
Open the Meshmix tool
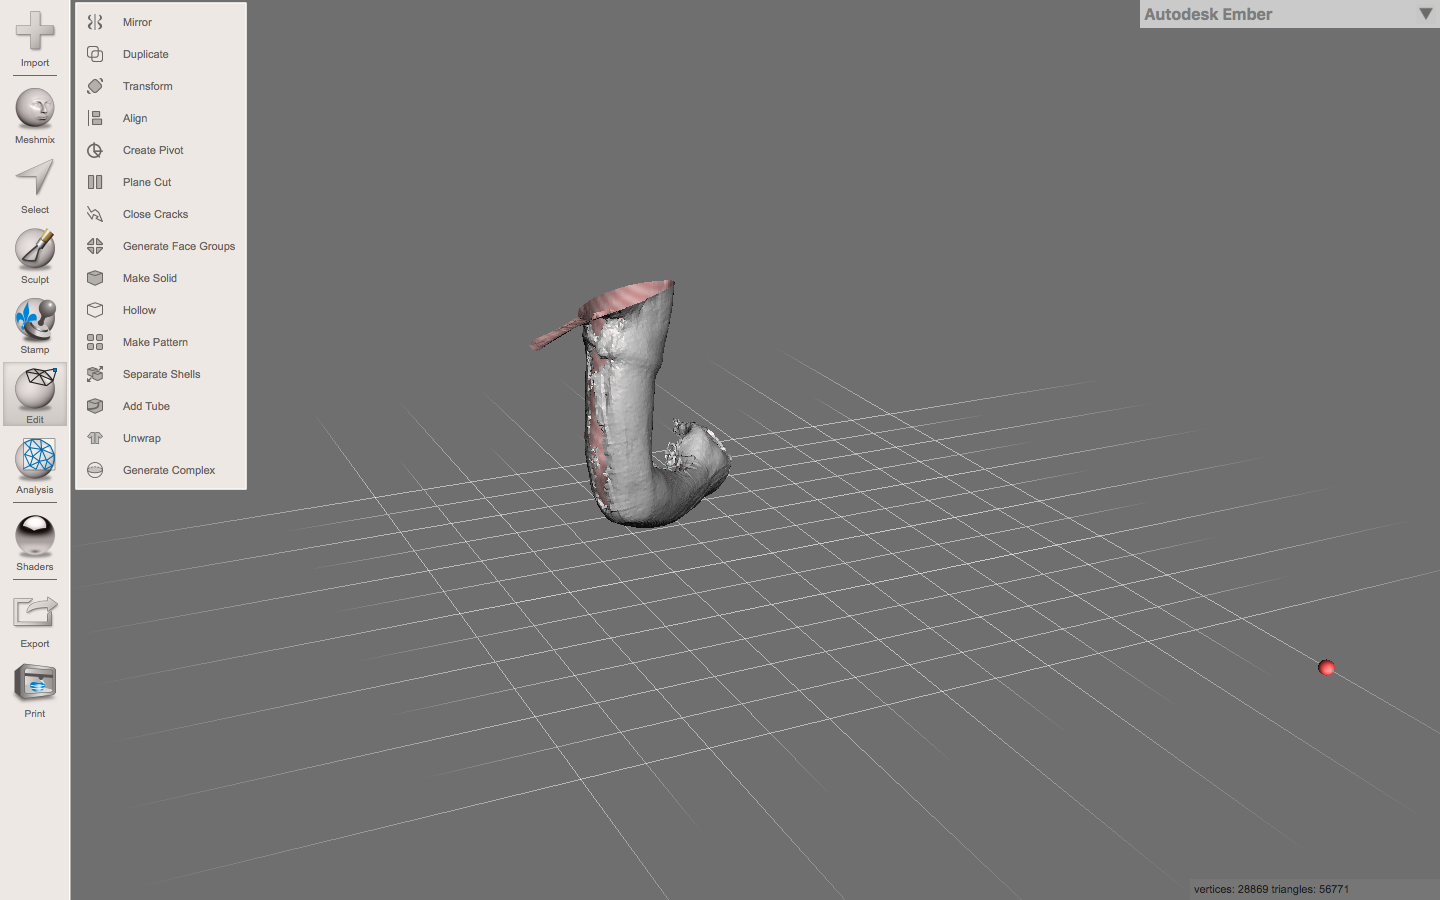tap(35, 109)
